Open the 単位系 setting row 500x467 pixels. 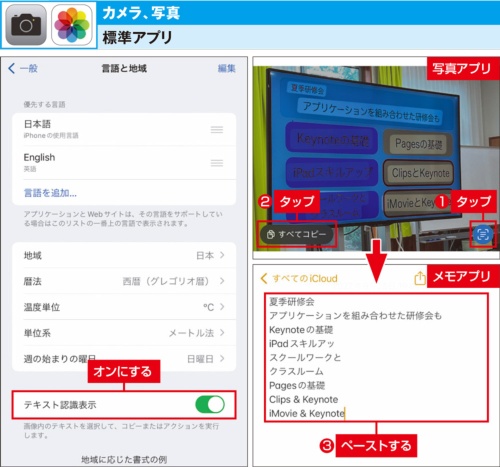click(124, 333)
